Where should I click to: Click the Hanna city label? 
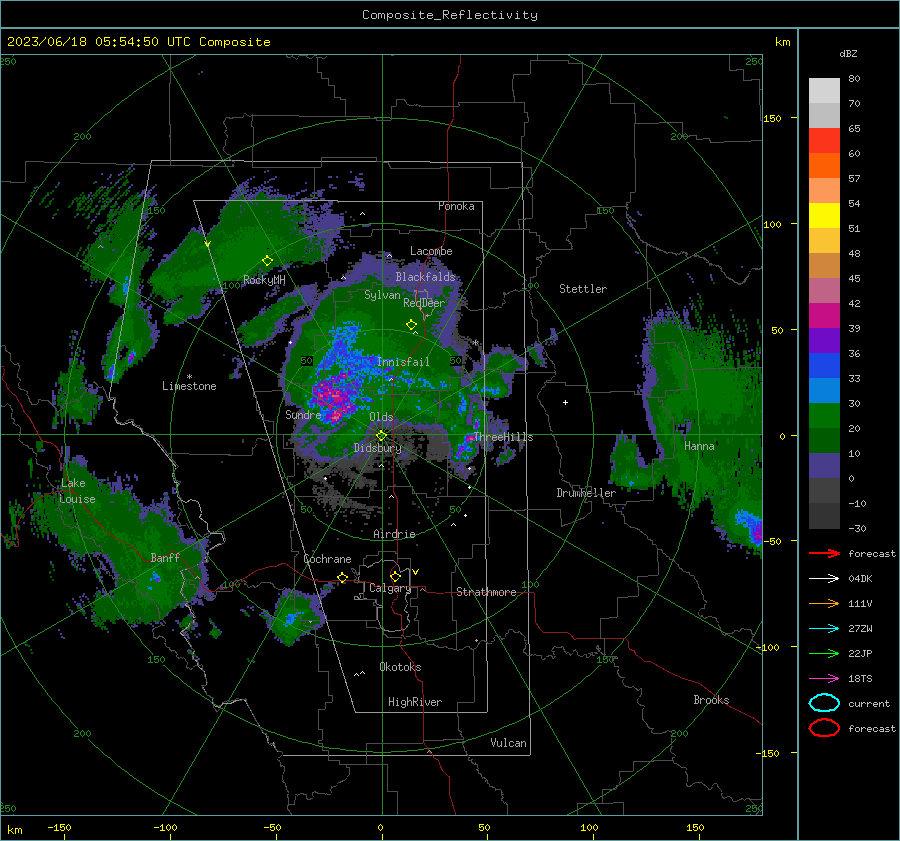tap(699, 446)
